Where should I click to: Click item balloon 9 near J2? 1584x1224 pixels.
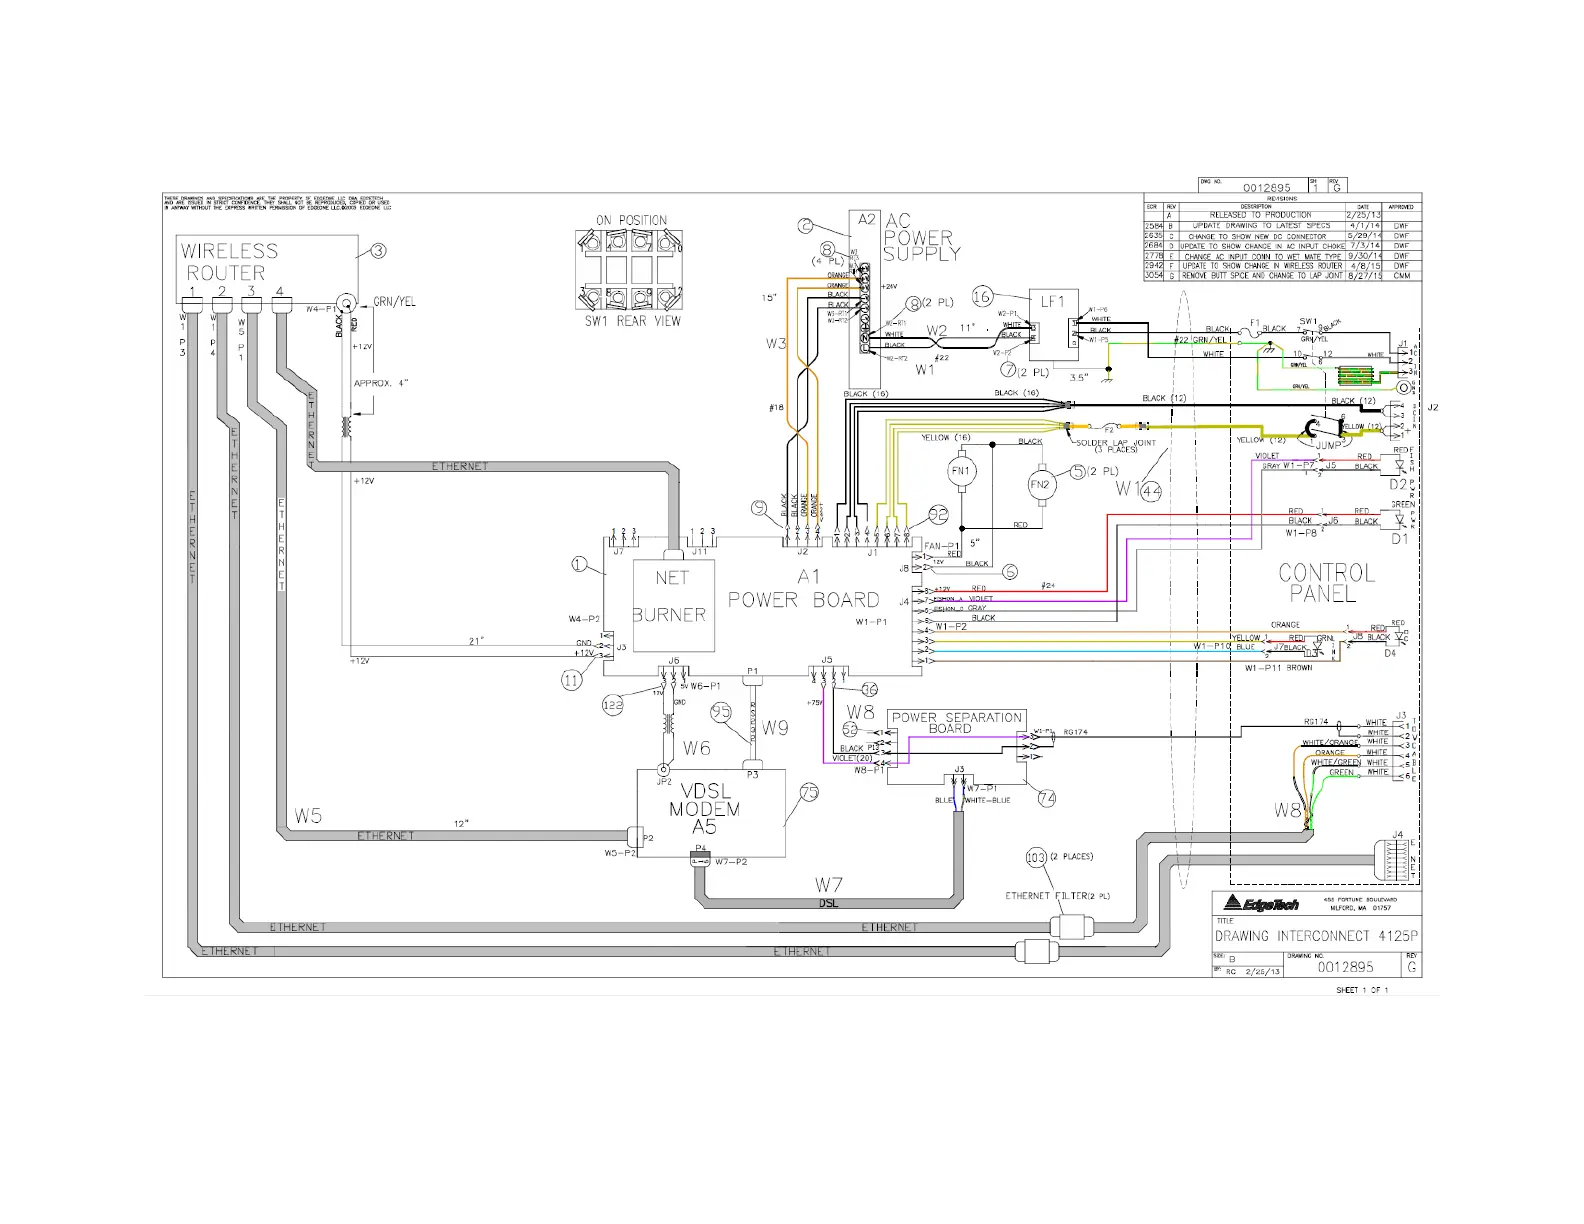click(760, 509)
